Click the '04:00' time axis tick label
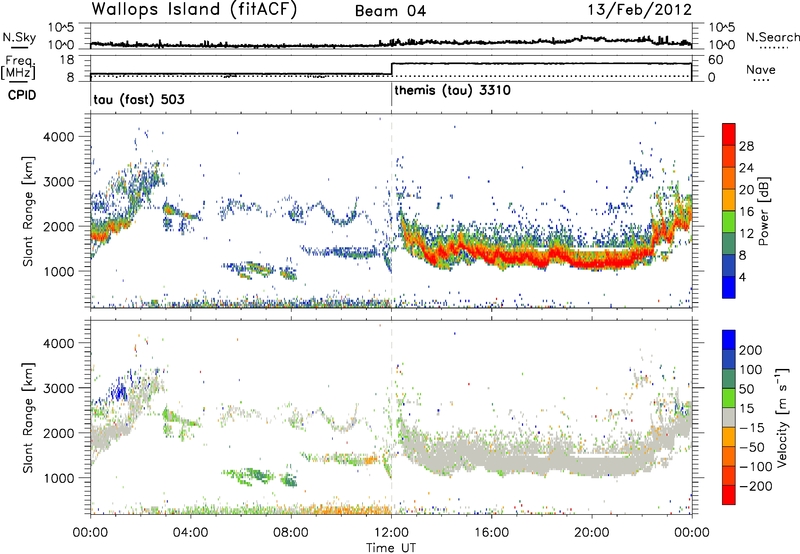This screenshot has height=554, width=800. [190, 533]
